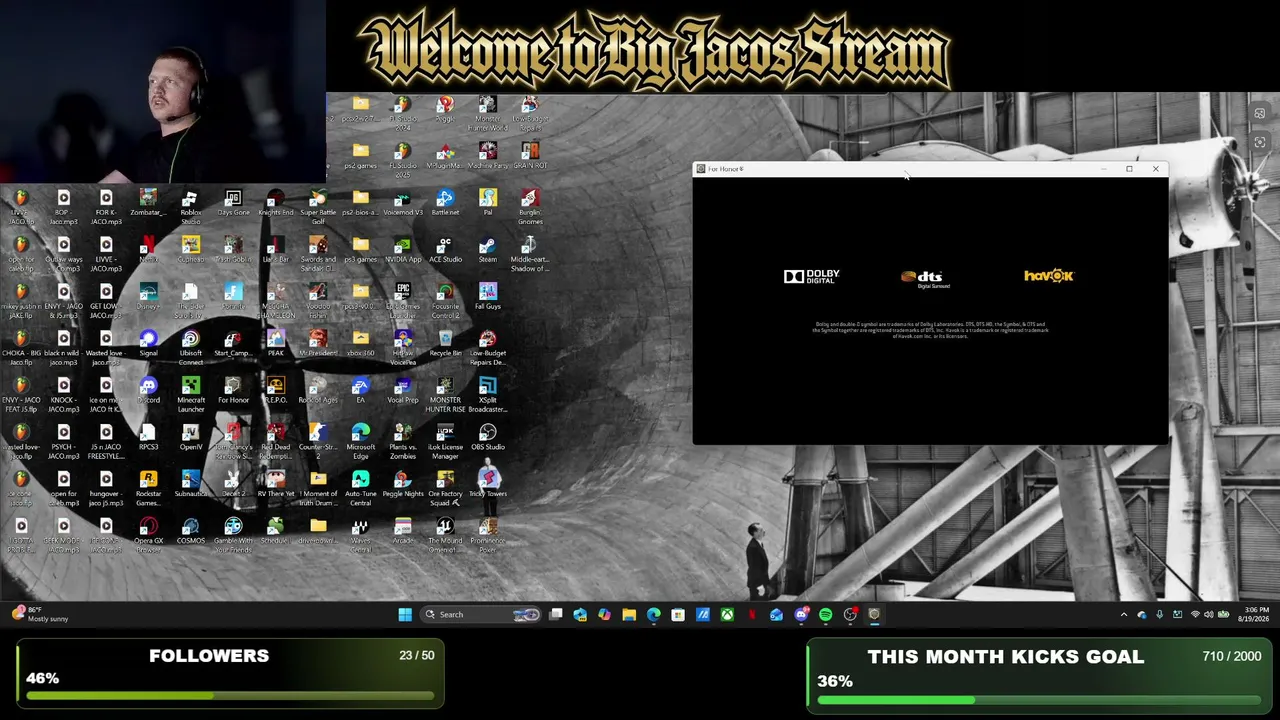Image resolution: width=1280 pixels, height=720 pixels.
Task: Open the NVIDIA App shortcut
Action: pos(403,249)
